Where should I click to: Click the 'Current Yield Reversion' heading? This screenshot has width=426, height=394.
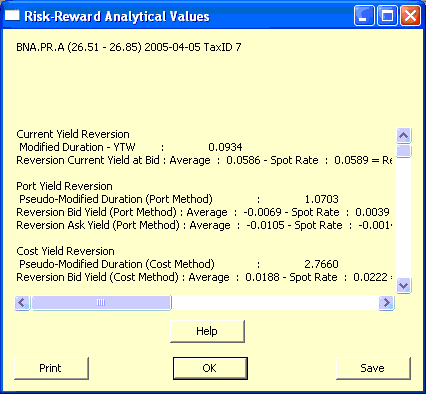click(x=73, y=134)
